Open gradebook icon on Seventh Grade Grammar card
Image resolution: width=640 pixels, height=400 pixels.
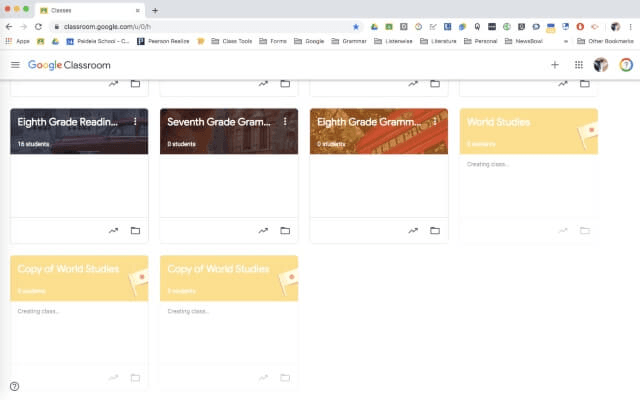click(263, 231)
